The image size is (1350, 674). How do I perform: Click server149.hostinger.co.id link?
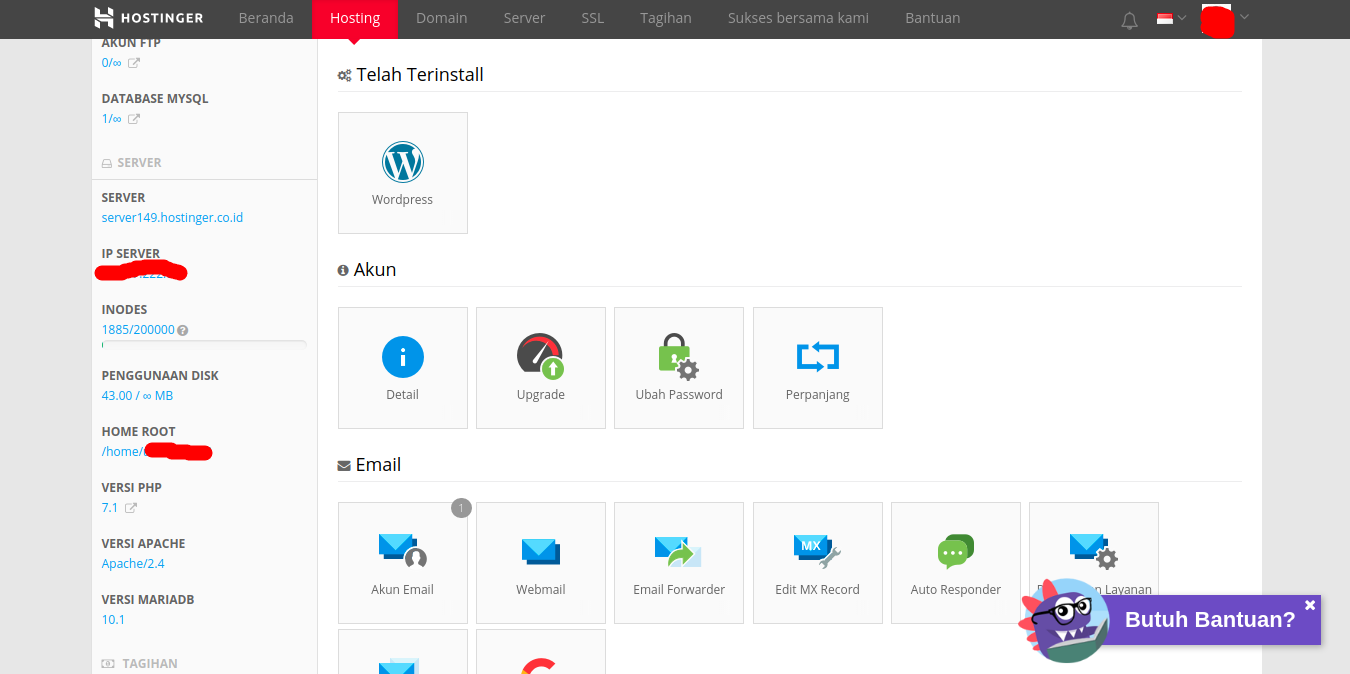tap(172, 218)
